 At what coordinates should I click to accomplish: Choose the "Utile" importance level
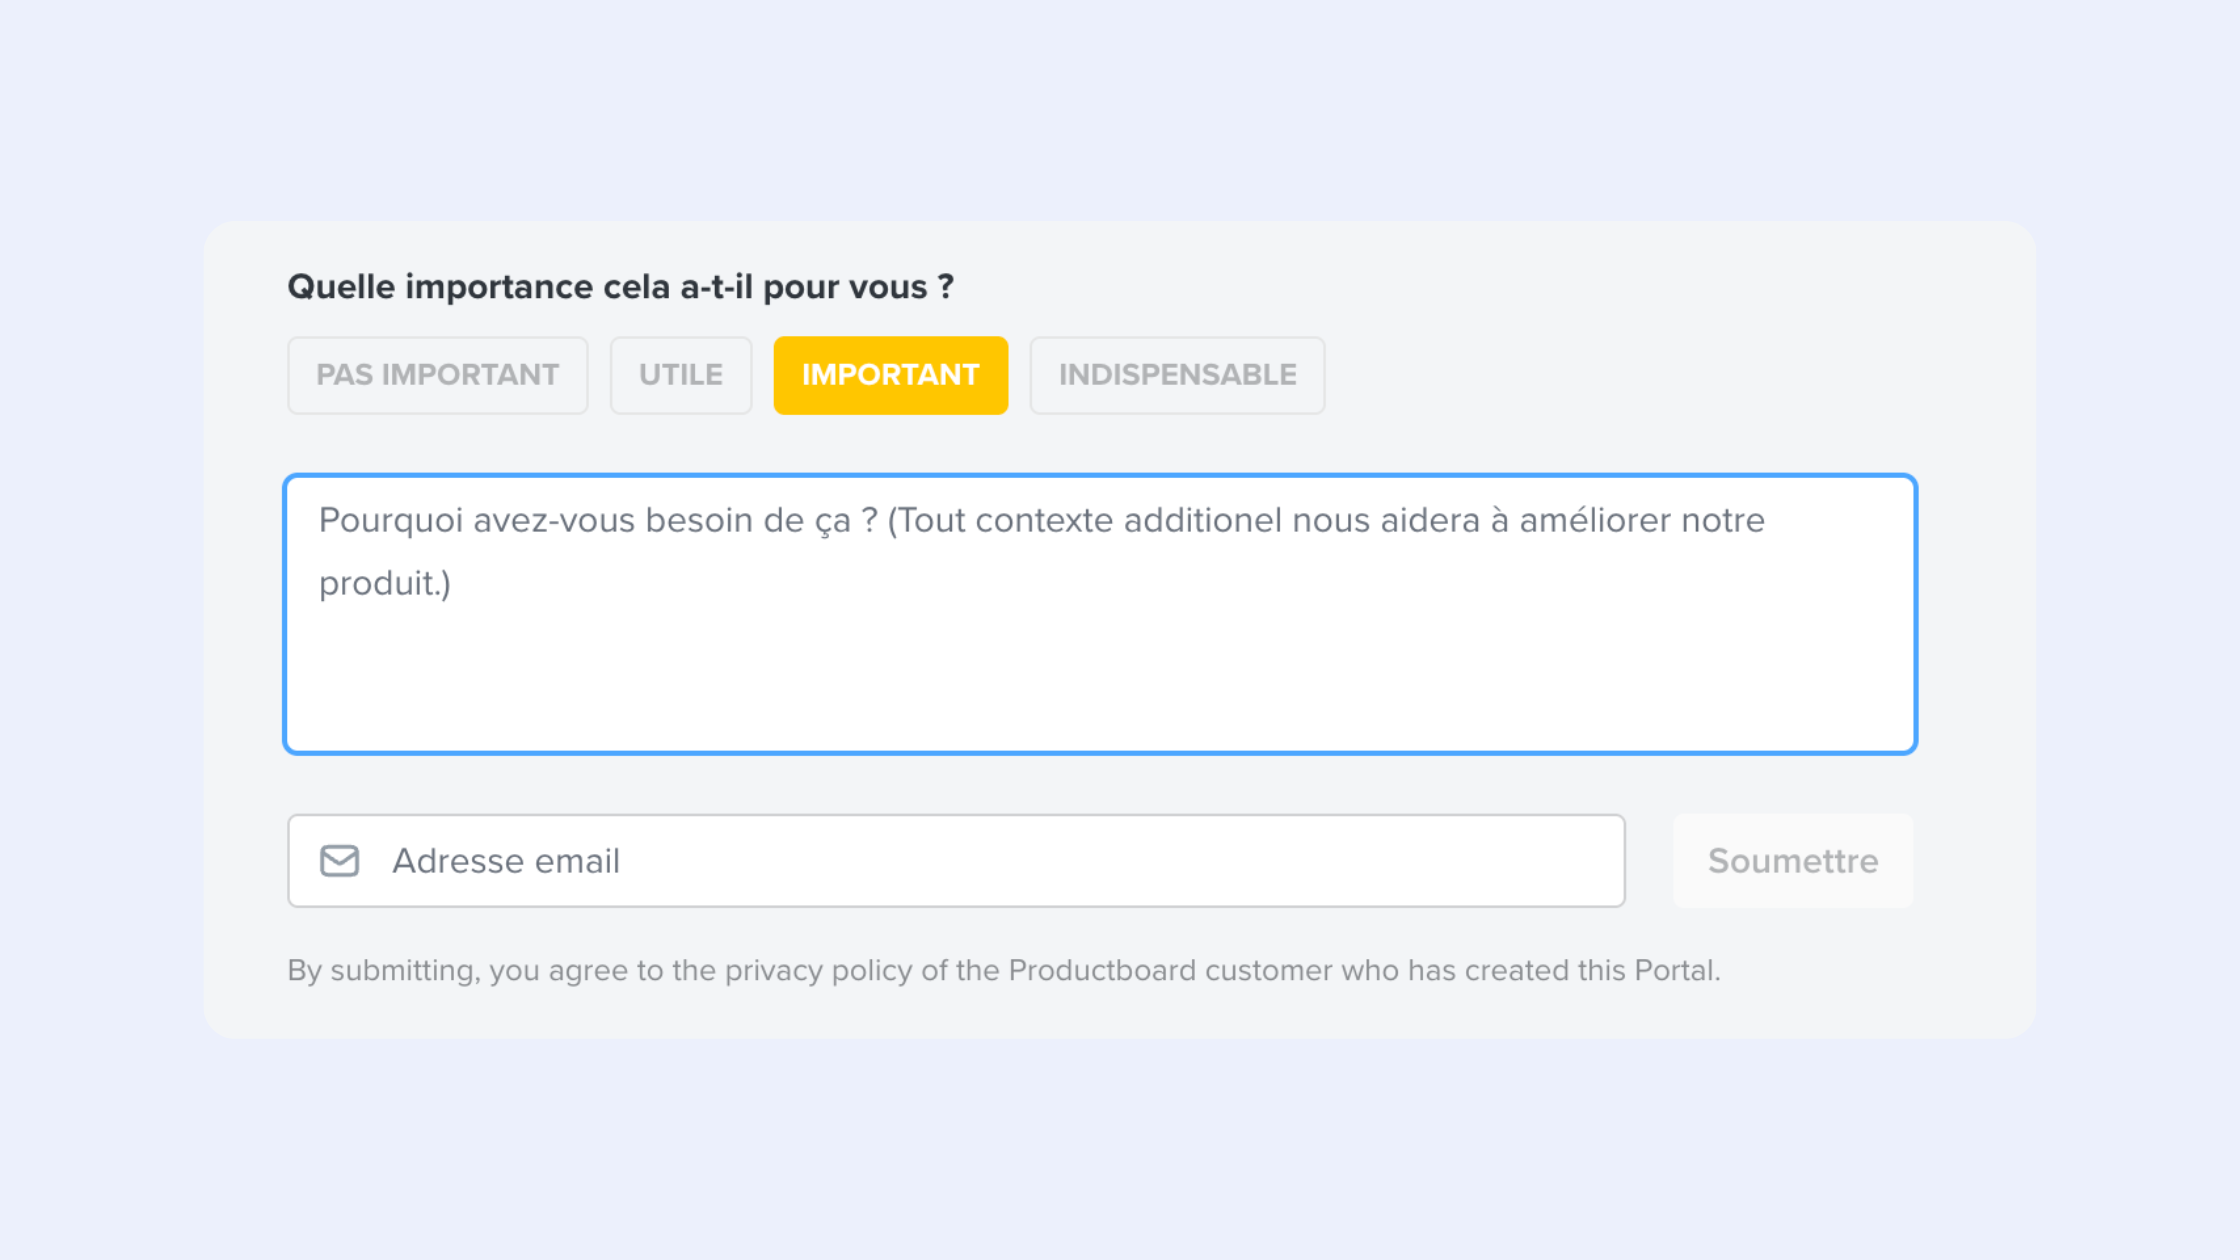pos(680,375)
